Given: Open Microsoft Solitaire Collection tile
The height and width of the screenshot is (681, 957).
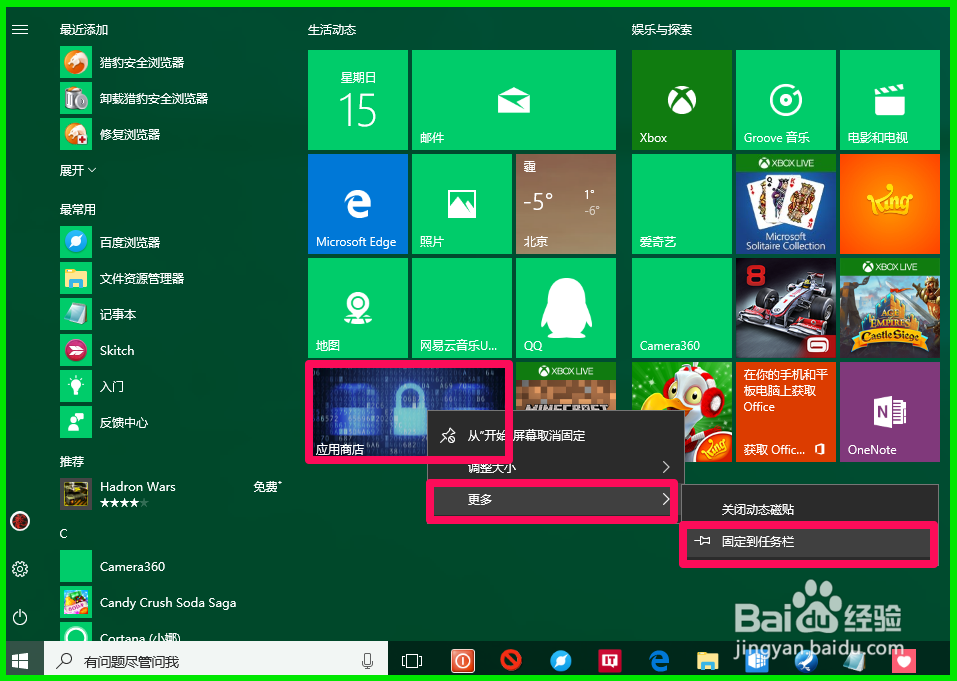Looking at the screenshot, I should pyautogui.click(x=785, y=204).
